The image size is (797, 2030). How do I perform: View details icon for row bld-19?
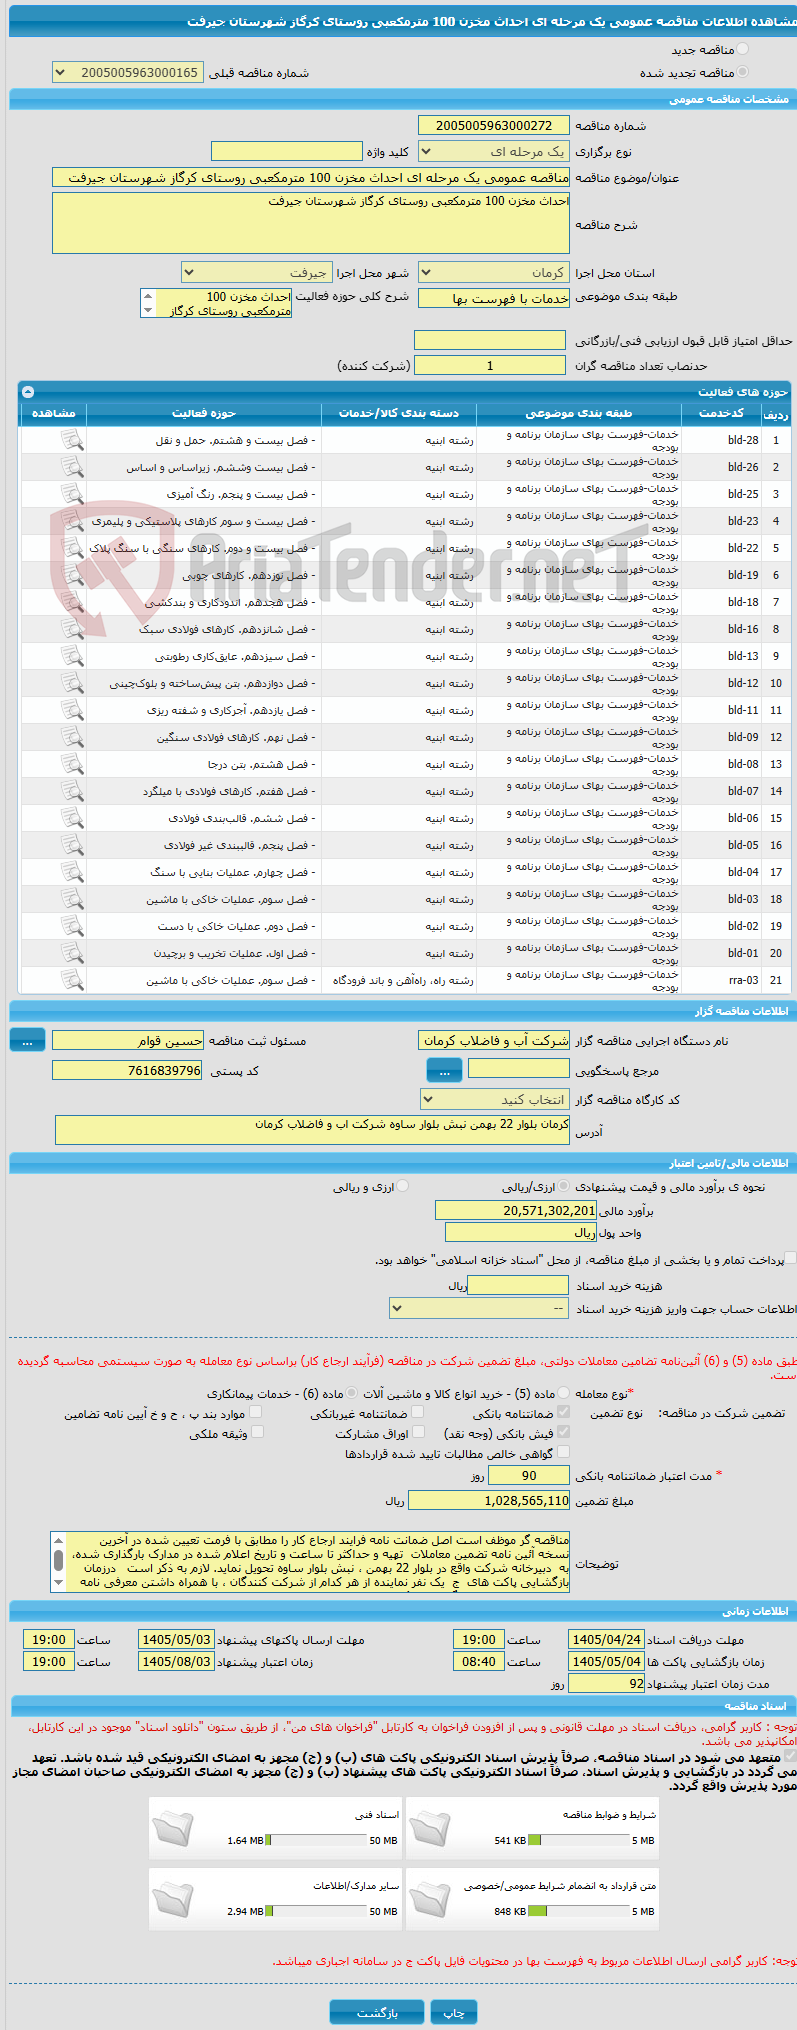tap(72, 575)
